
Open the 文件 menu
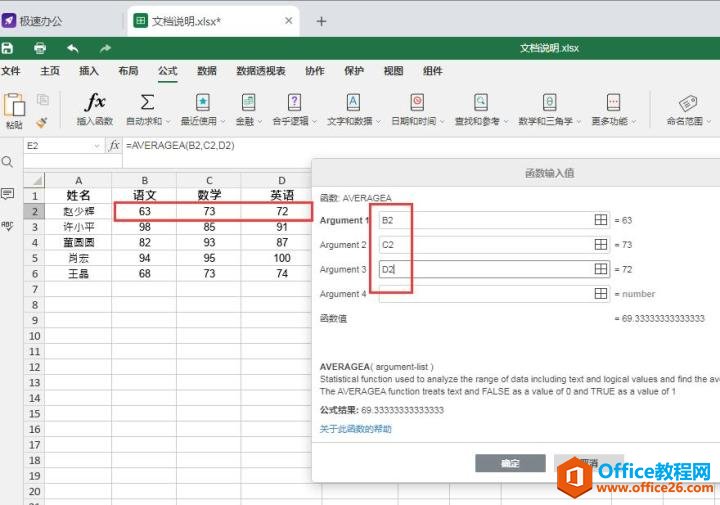click(11, 71)
